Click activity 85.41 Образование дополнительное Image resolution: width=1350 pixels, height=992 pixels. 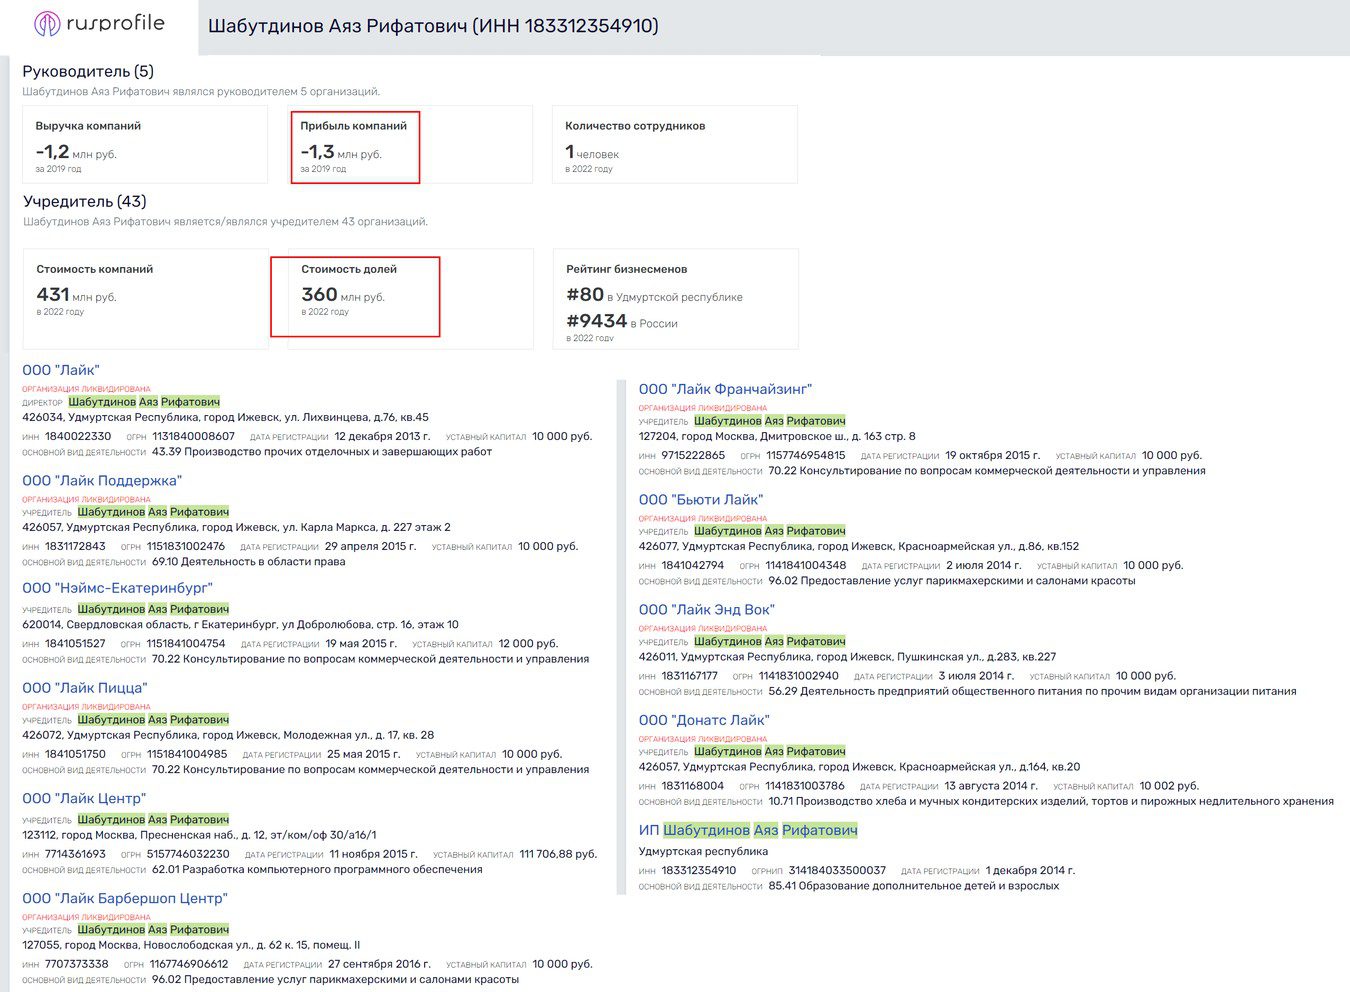(914, 885)
